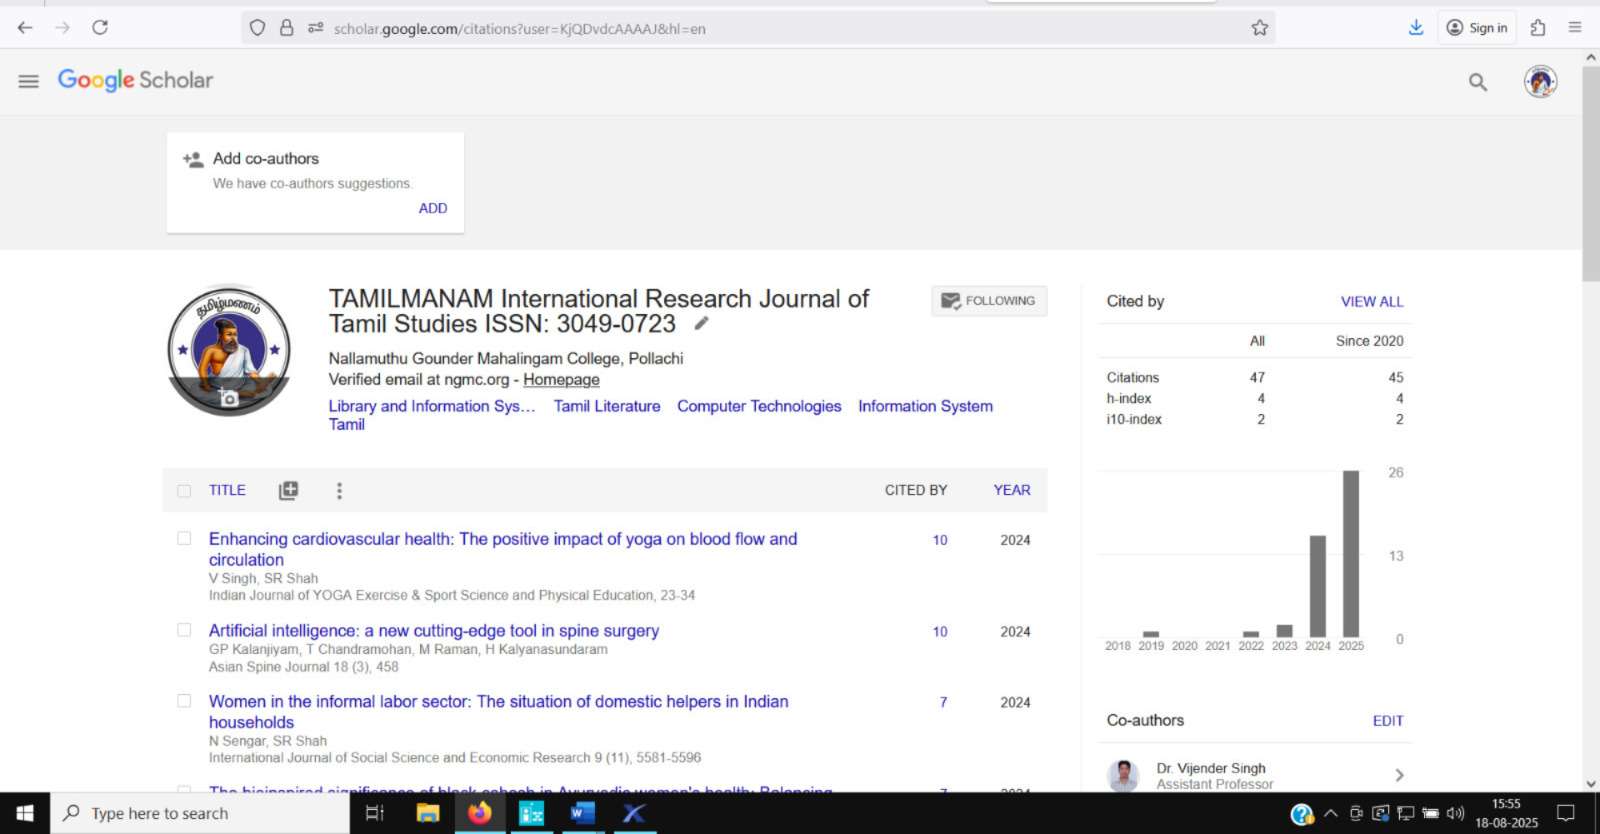Click the 2025 bar in citations chart
Image resolution: width=1600 pixels, height=834 pixels.
pos(1351,554)
